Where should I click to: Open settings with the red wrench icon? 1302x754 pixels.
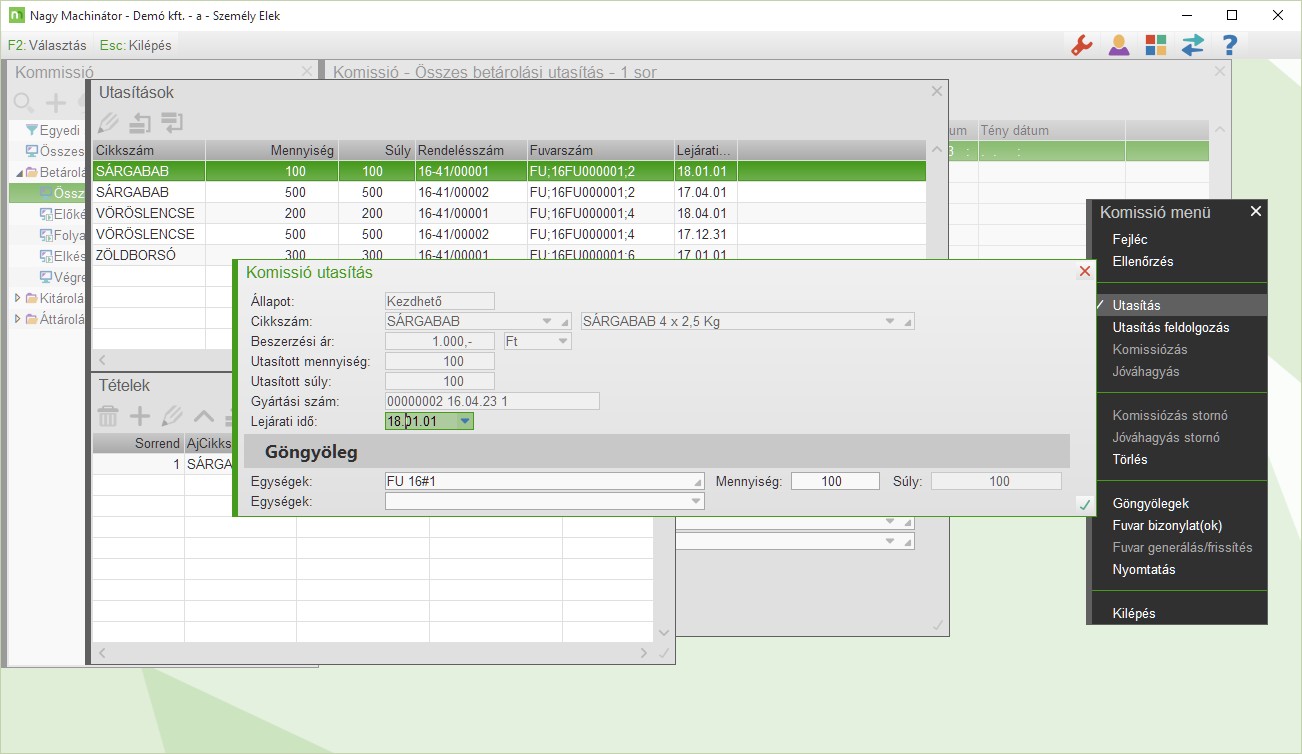coord(1081,45)
